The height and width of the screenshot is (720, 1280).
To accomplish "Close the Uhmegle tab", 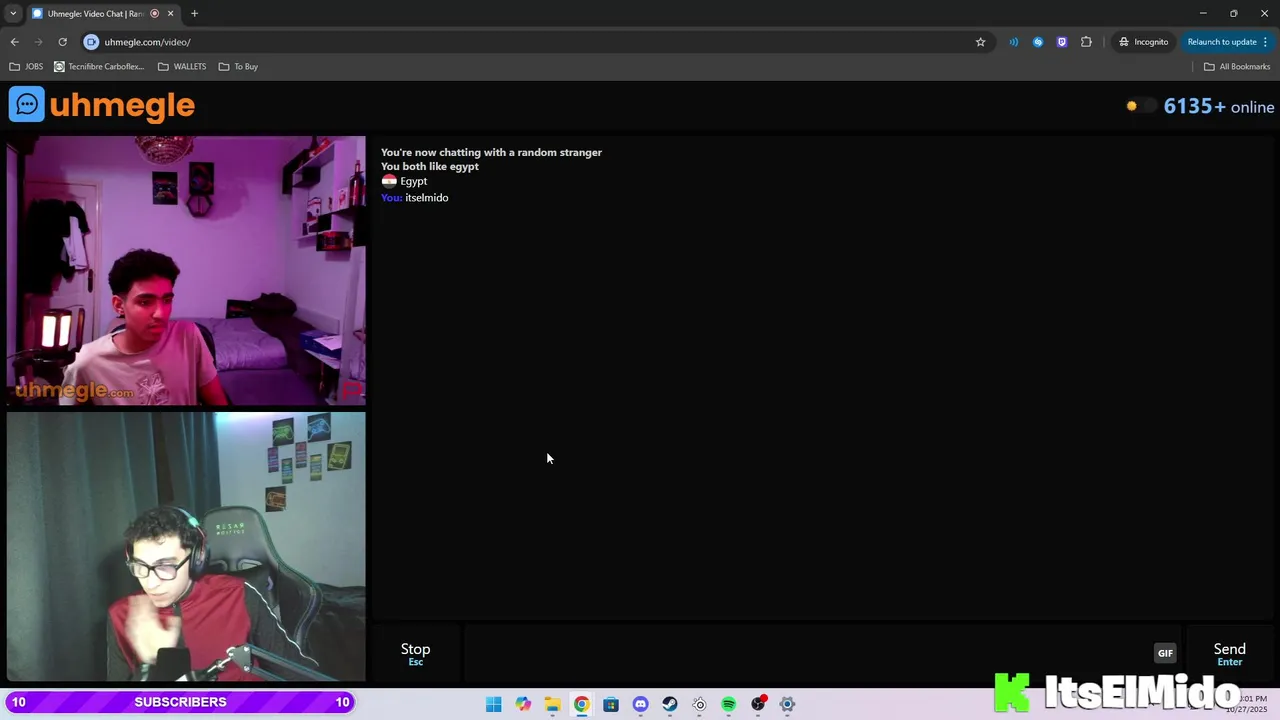I will pyautogui.click(x=171, y=14).
